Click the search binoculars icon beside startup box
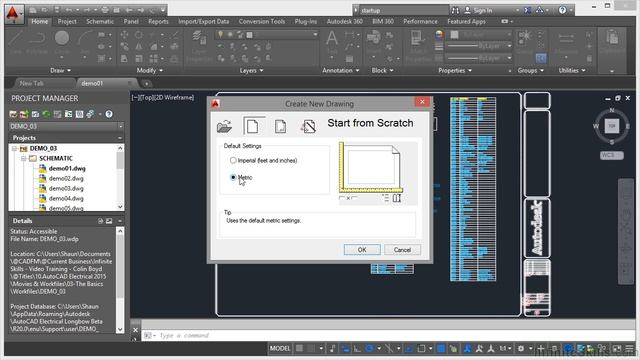Screen dimensions: 640x360 456,10
